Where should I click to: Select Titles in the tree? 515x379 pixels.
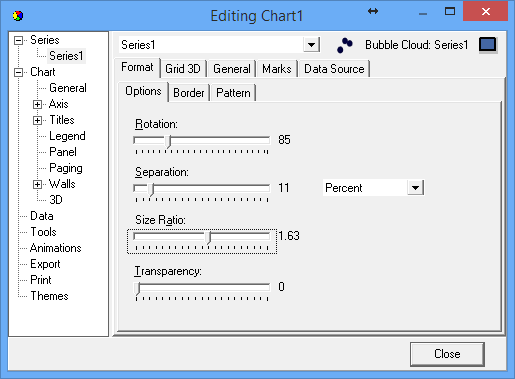pos(62,120)
